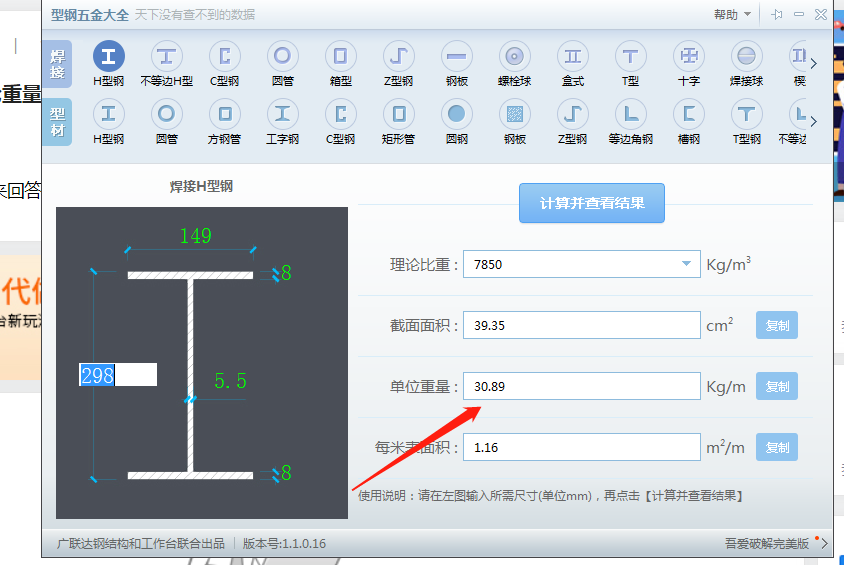The image size is (844, 565).
Task: Select the welded 钢板 icon
Action: click(456, 56)
